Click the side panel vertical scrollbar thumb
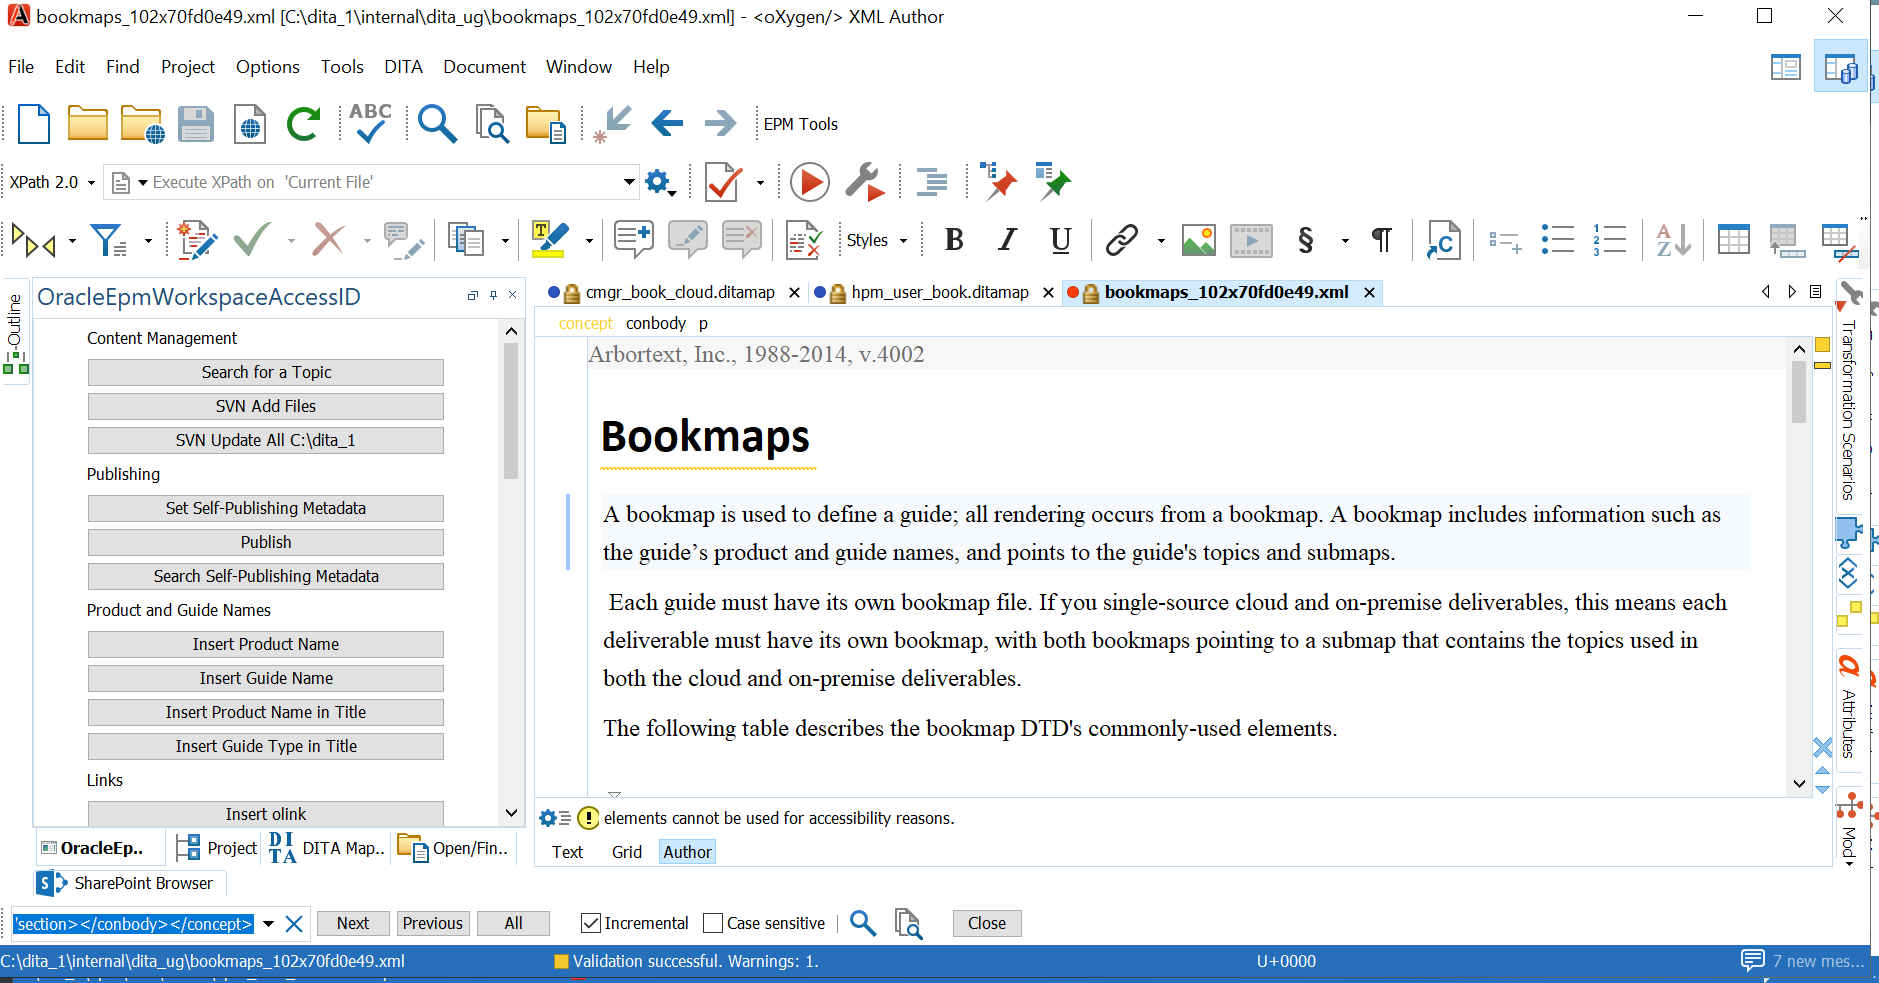Screen dimensions: 1879x983 511,410
